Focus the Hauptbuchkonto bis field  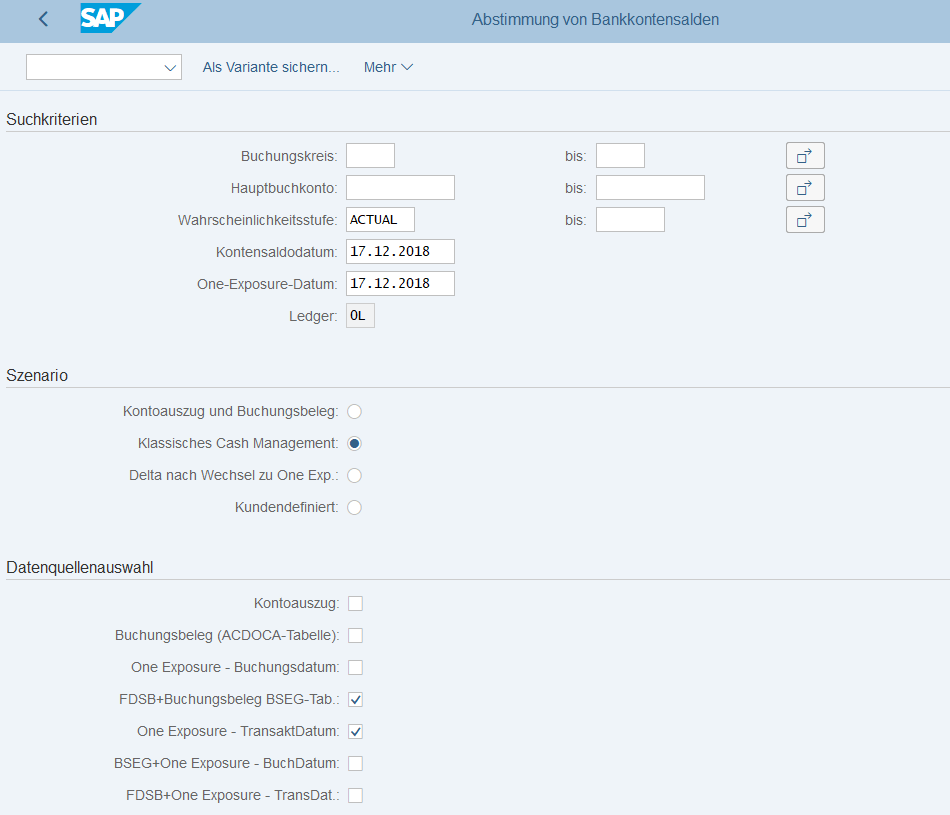coord(650,188)
